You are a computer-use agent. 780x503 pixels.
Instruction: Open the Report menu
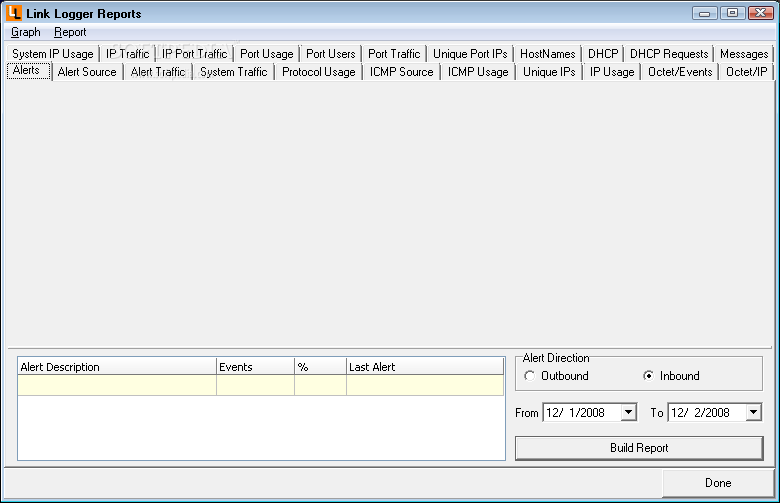pyautogui.click(x=70, y=32)
